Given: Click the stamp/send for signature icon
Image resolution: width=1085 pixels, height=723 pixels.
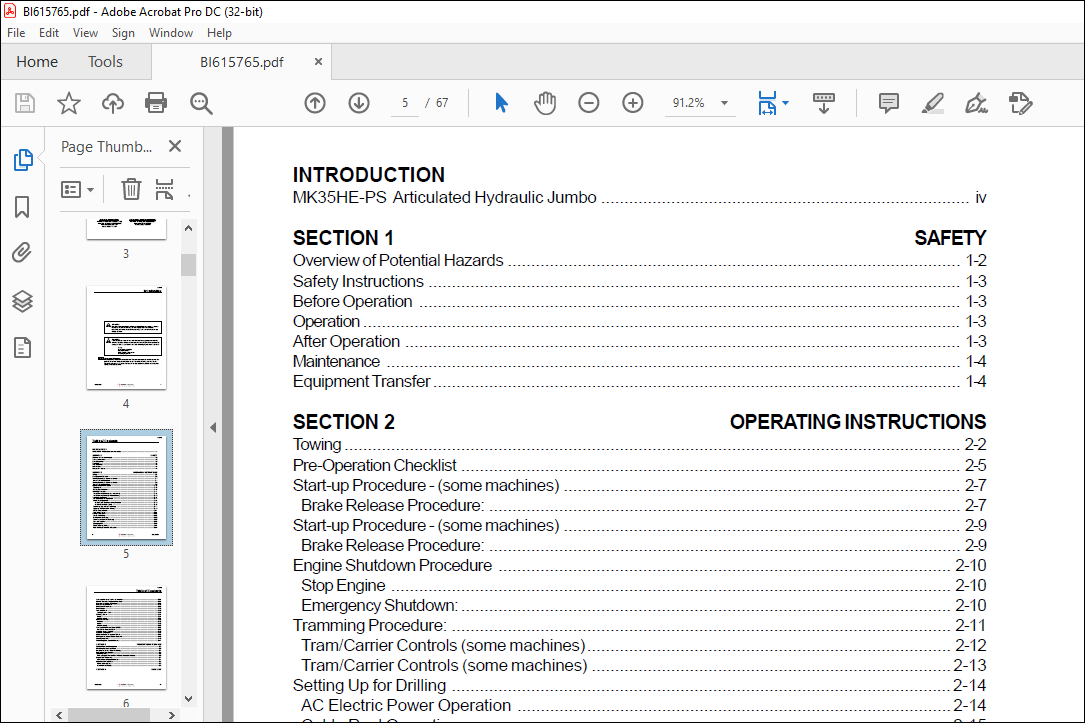Looking at the screenshot, I should pos(1021,103).
